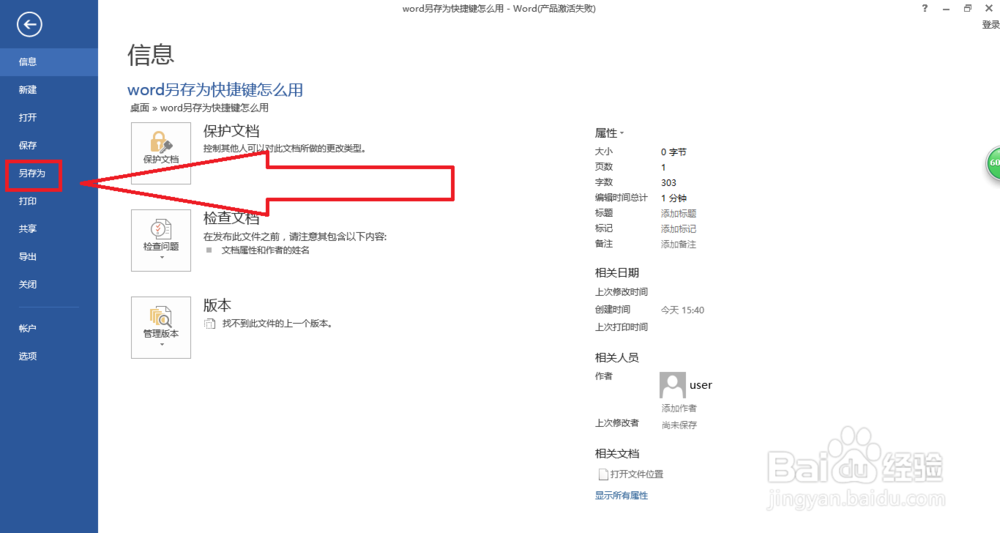Screen dimensions: 1000x533
Task: Select the 打开 (Open) menu item
Action: (49, 118)
